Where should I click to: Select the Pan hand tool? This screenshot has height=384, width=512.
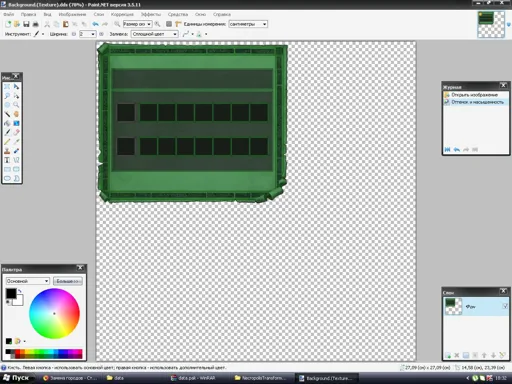point(16,114)
